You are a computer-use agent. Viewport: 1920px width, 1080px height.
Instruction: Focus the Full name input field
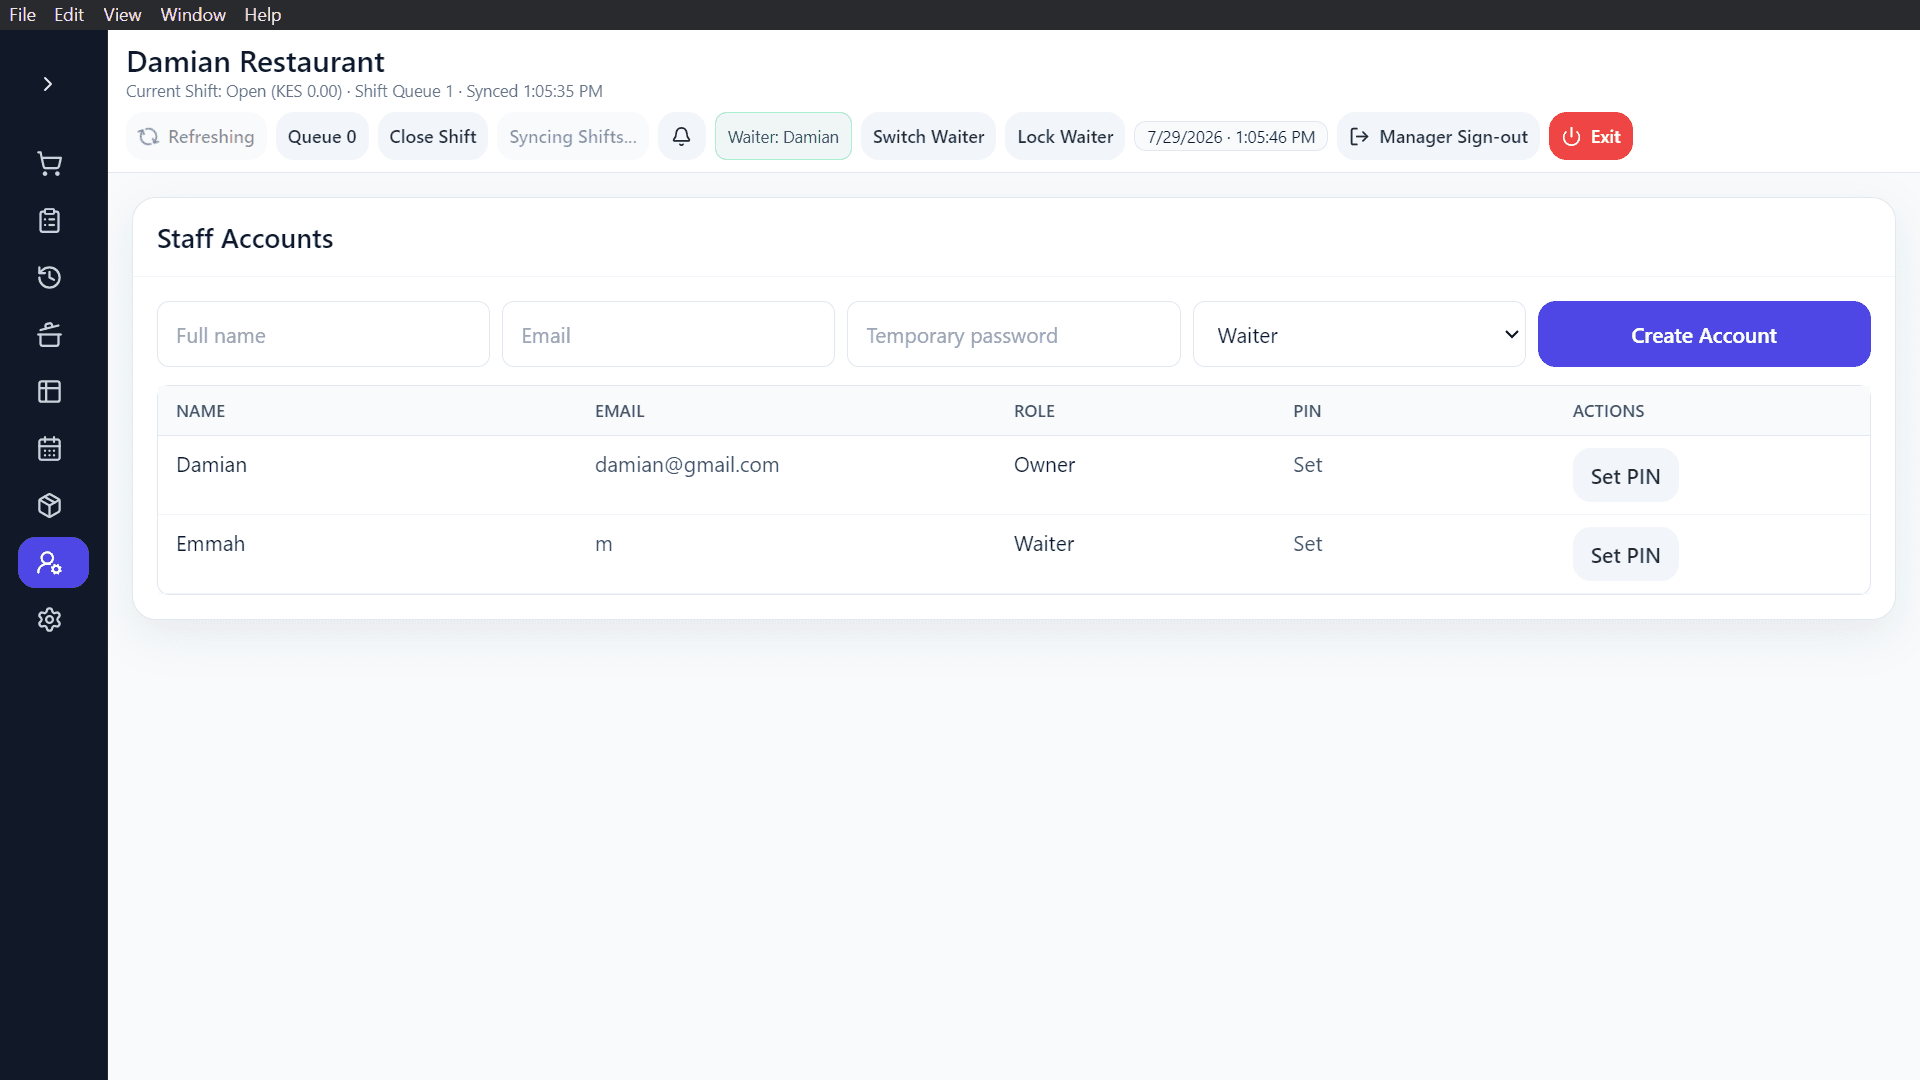click(x=323, y=335)
